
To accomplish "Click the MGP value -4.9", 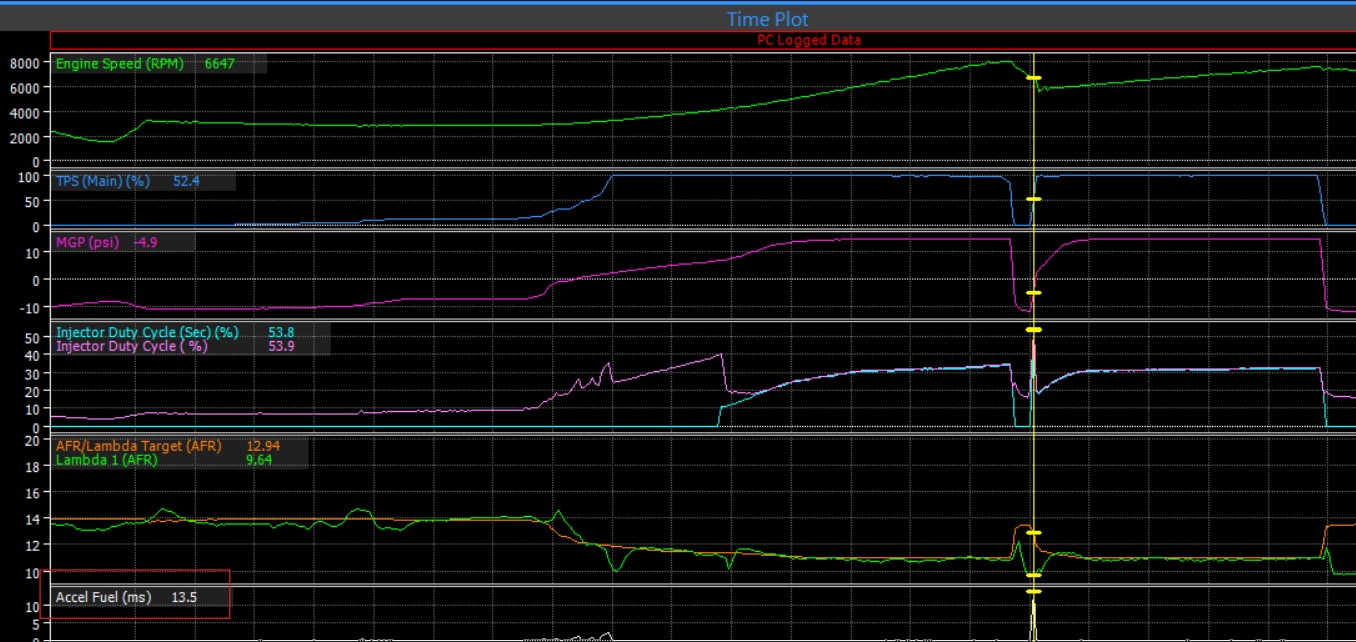I will click(147, 242).
